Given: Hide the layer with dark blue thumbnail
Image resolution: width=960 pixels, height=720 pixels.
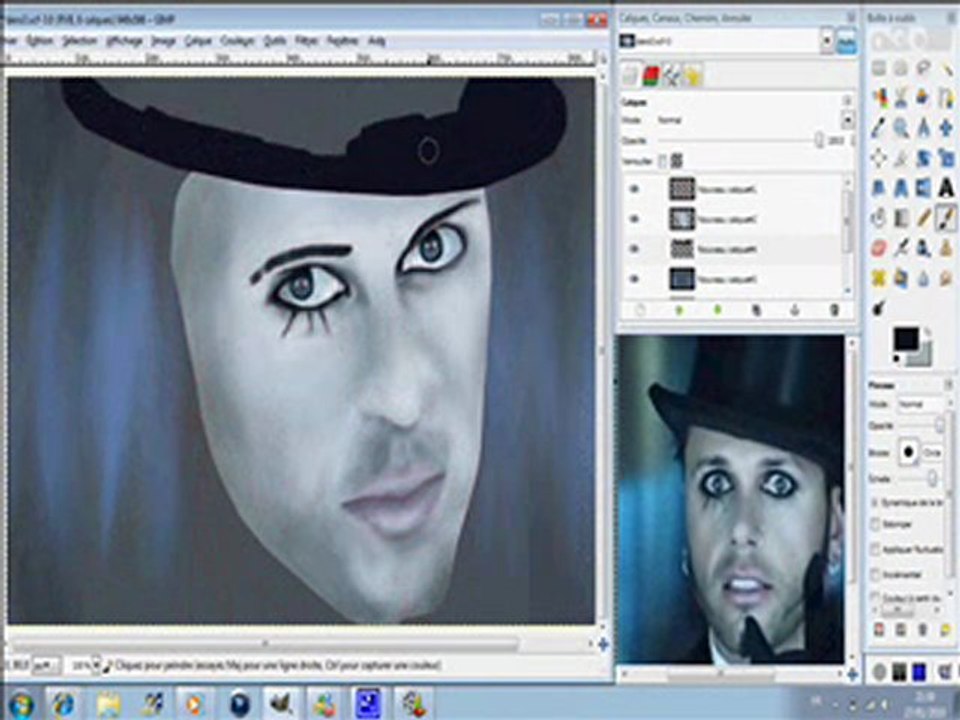Looking at the screenshot, I should coord(634,279).
